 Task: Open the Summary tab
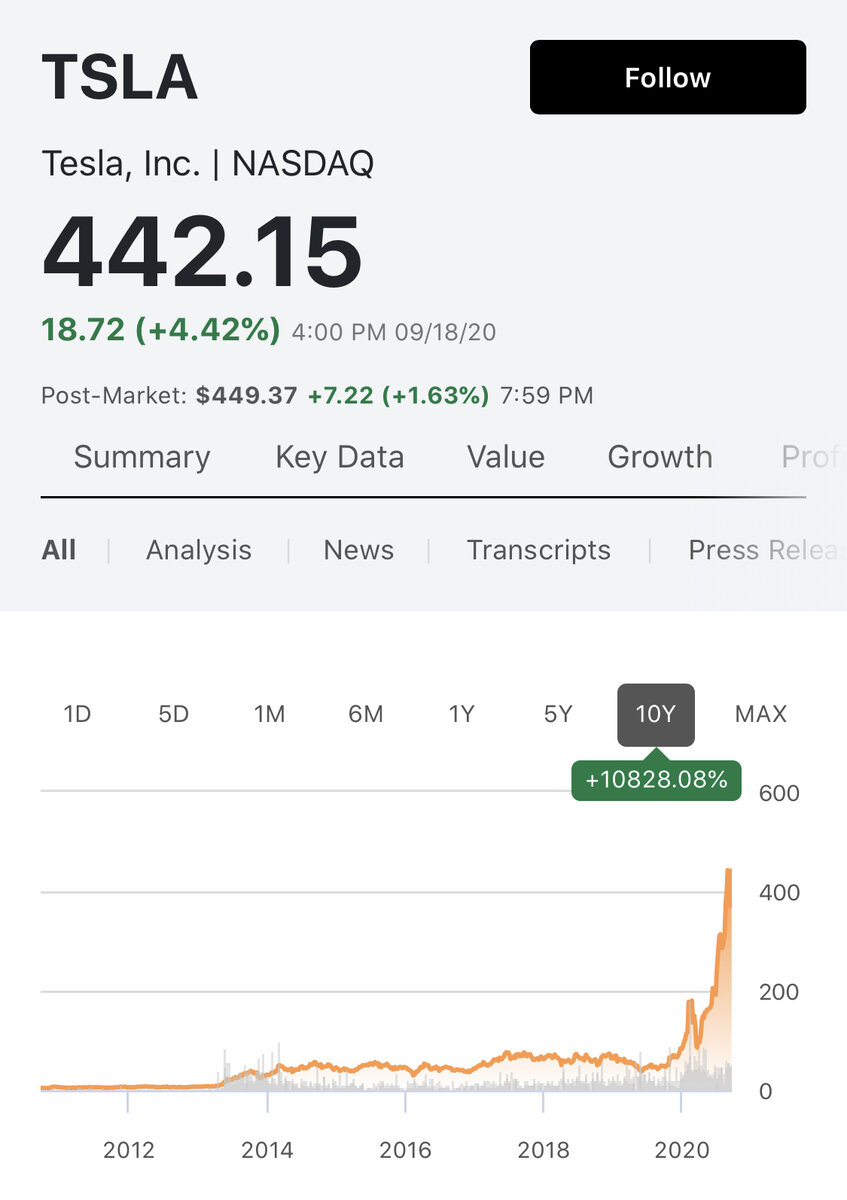pyautogui.click(x=142, y=457)
